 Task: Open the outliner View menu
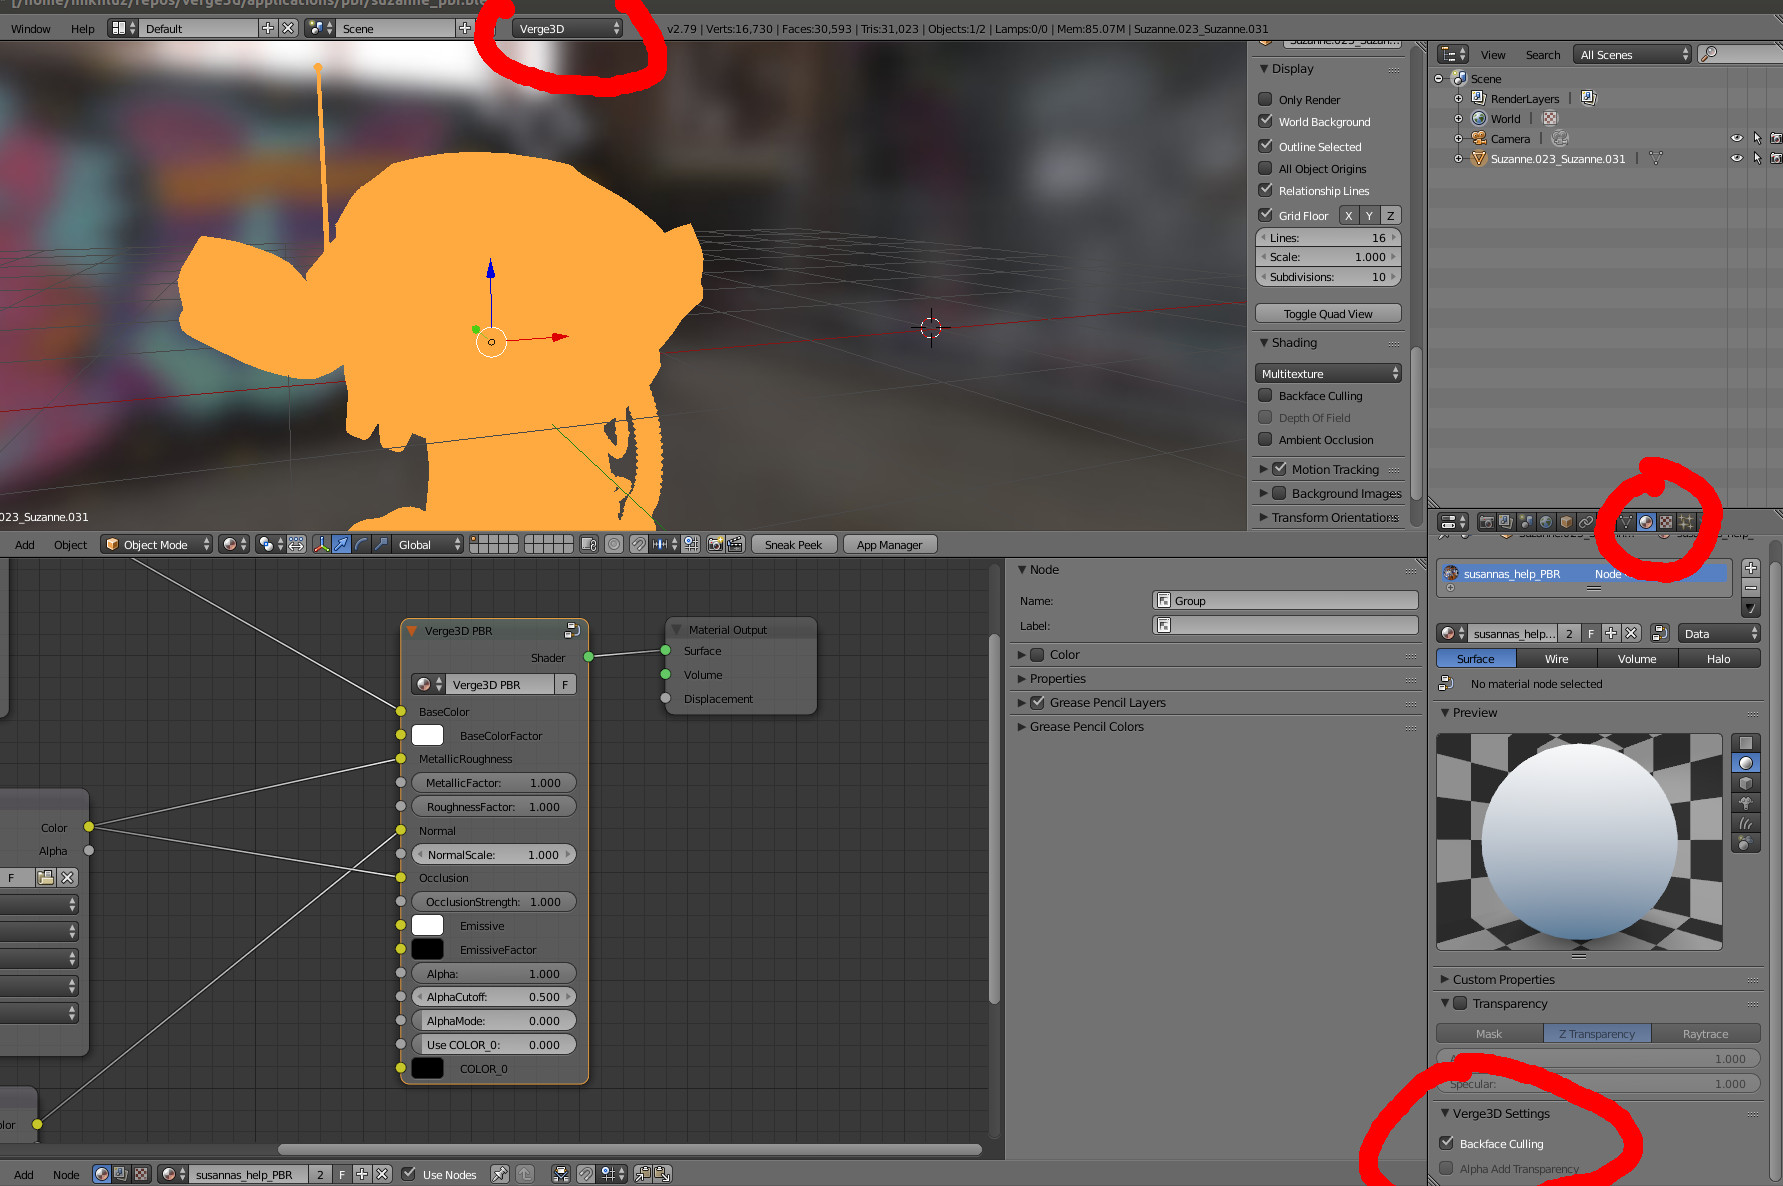click(1493, 54)
